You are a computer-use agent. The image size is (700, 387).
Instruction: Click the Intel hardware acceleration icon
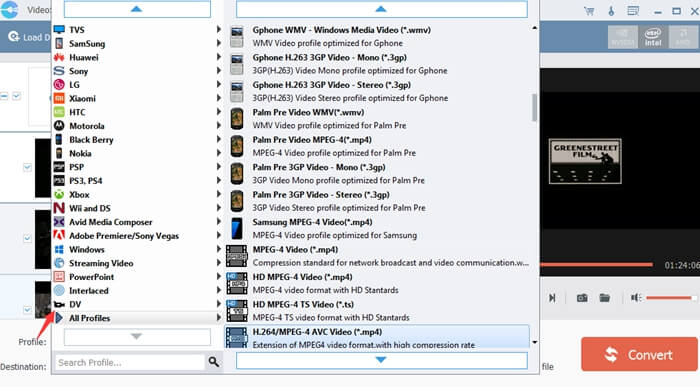[652, 37]
